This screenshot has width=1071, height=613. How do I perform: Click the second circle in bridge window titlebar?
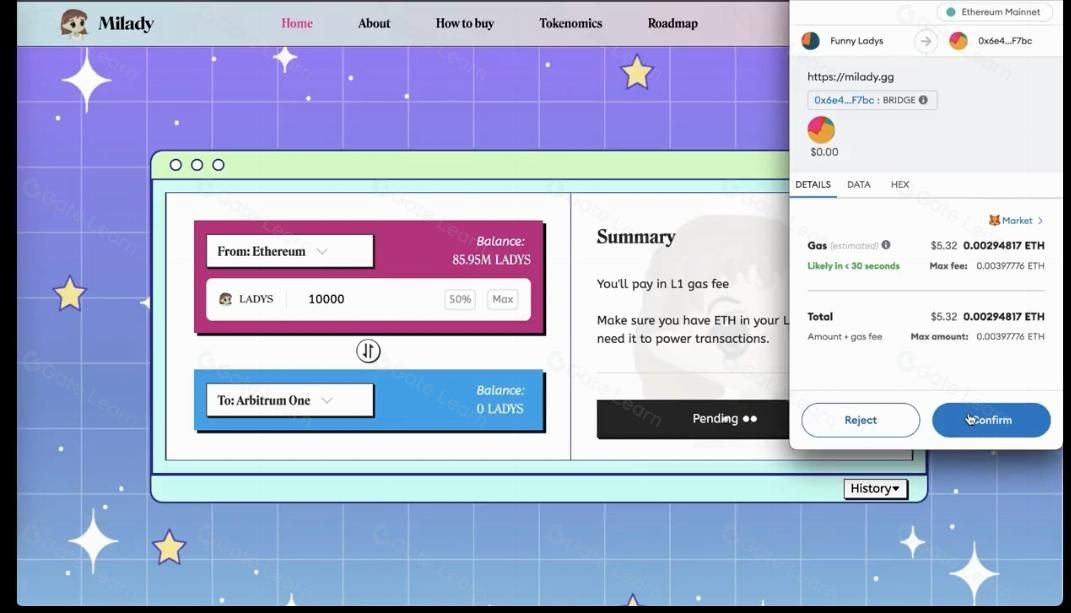click(x=197, y=165)
